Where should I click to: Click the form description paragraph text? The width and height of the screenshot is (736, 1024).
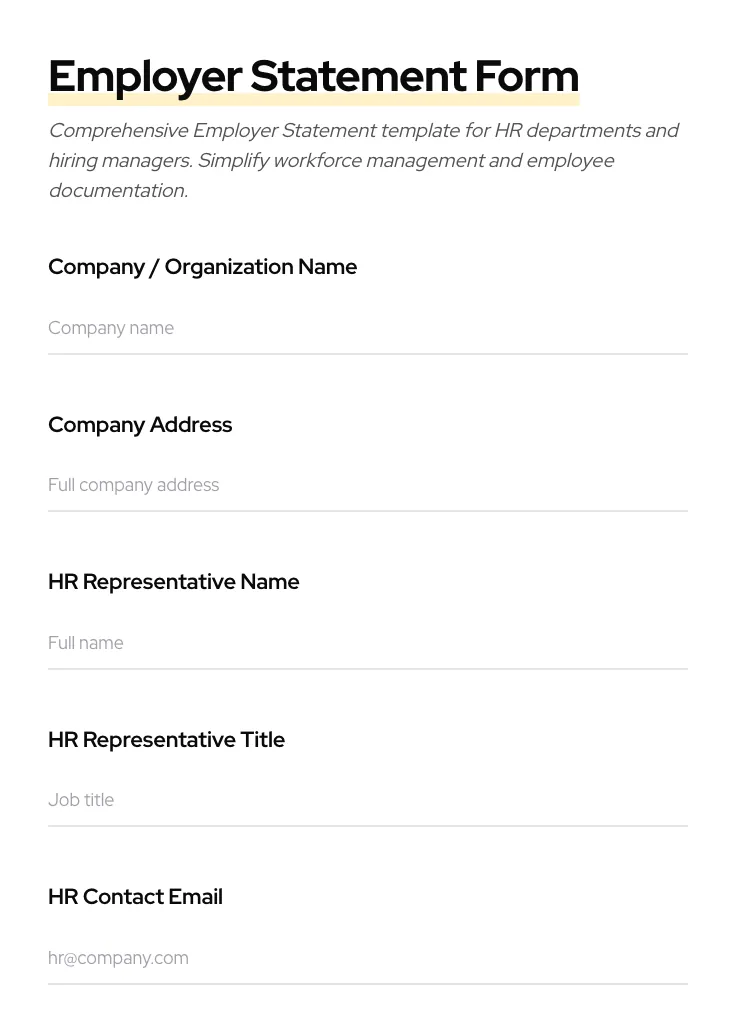coord(364,160)
